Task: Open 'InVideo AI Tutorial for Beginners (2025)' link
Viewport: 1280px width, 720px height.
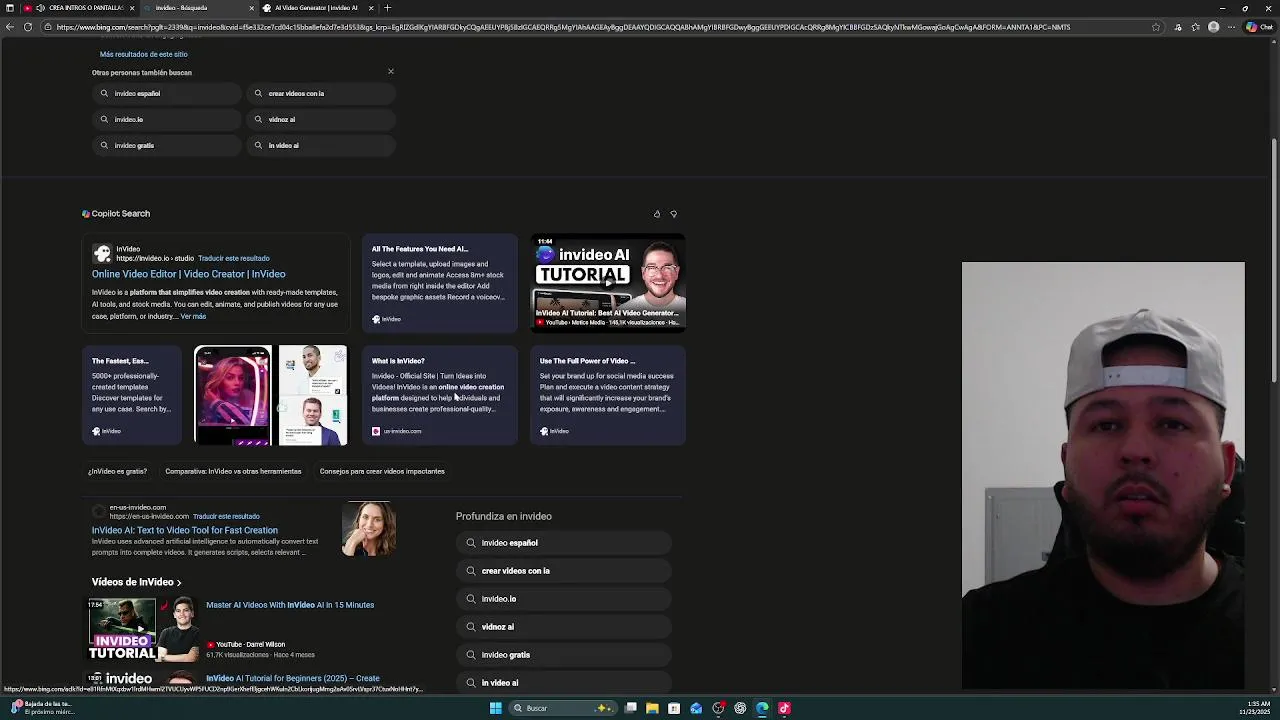Action: pos(293,678)
